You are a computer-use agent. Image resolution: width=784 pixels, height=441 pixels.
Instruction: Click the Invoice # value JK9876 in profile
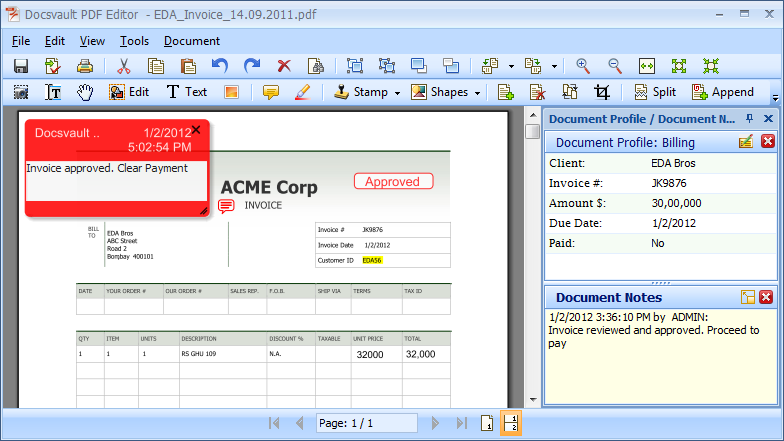(668, 183)
